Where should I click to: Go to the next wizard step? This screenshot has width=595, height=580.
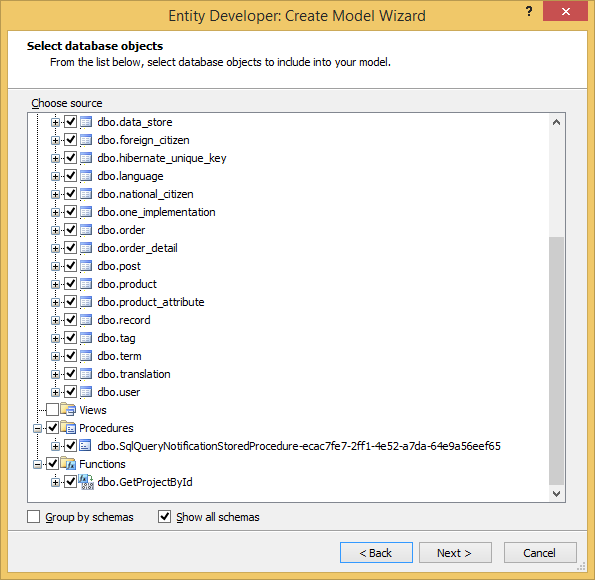click(455, 553)
